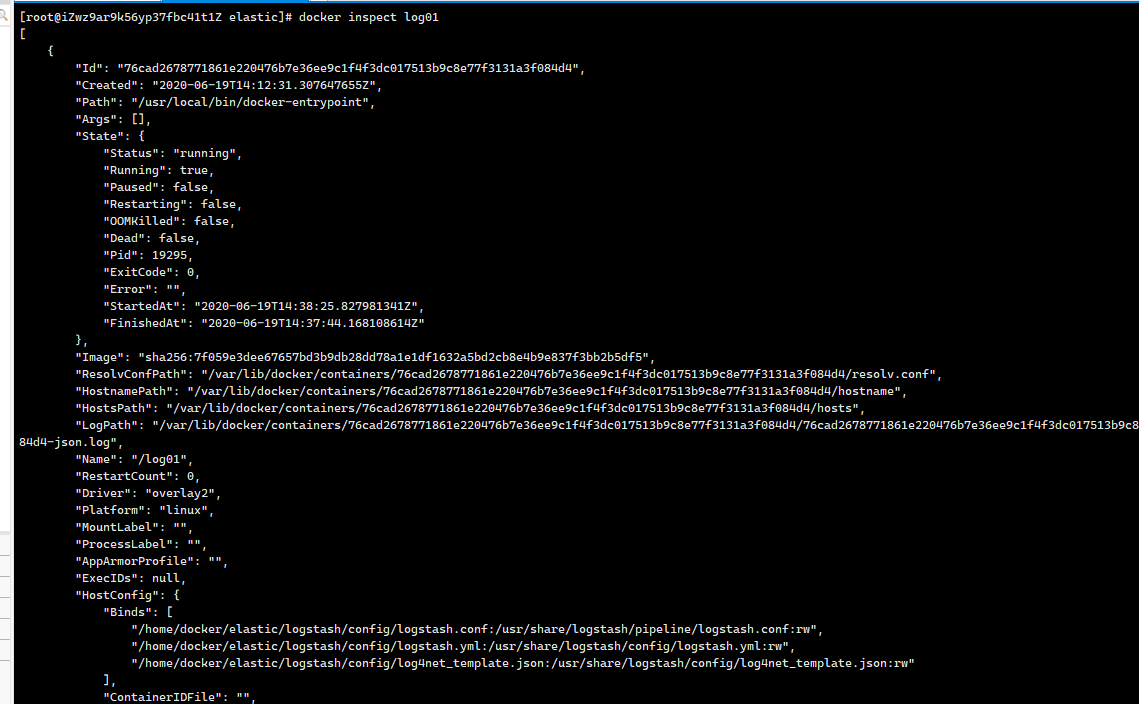Click the "Image" sha256 line

pos(365,357)
